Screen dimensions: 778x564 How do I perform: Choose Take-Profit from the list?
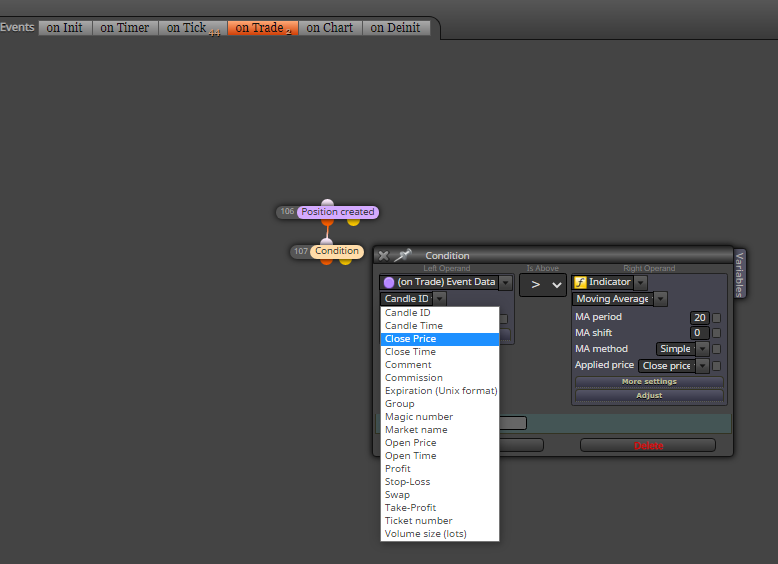(440, 508)
